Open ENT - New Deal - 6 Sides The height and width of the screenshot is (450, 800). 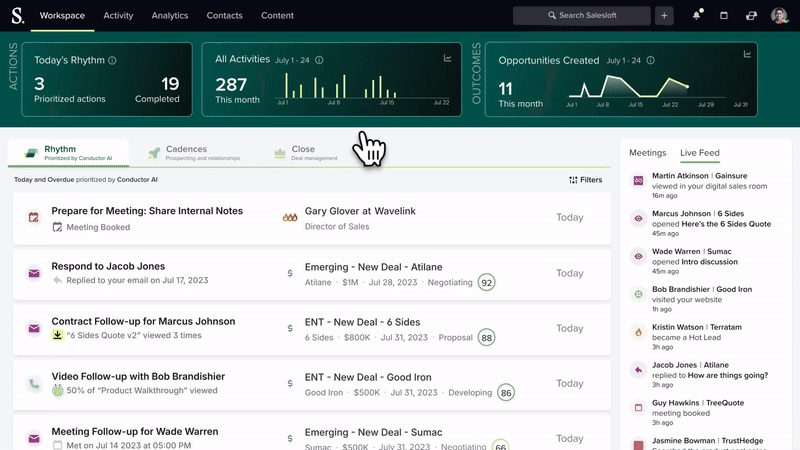pyautogui.click(x=362, y=322)
